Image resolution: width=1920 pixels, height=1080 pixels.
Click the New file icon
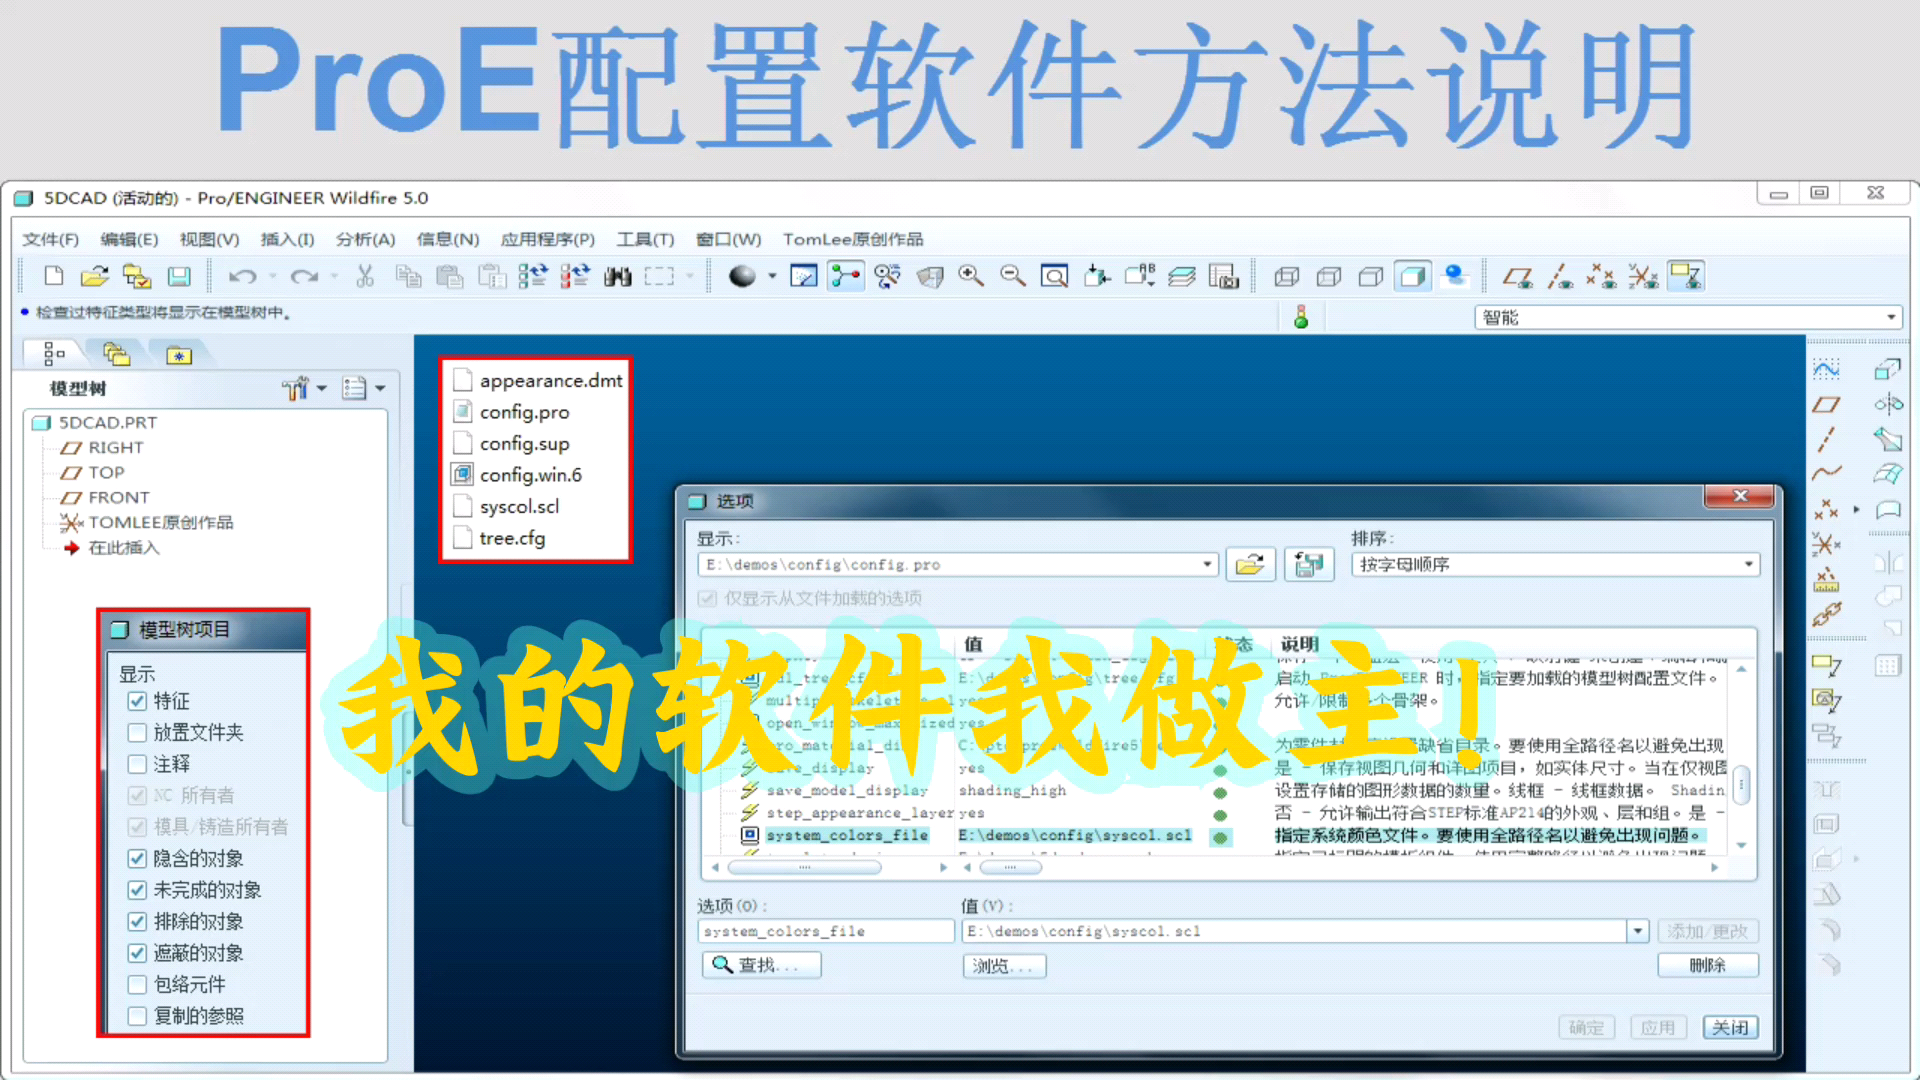54,276
